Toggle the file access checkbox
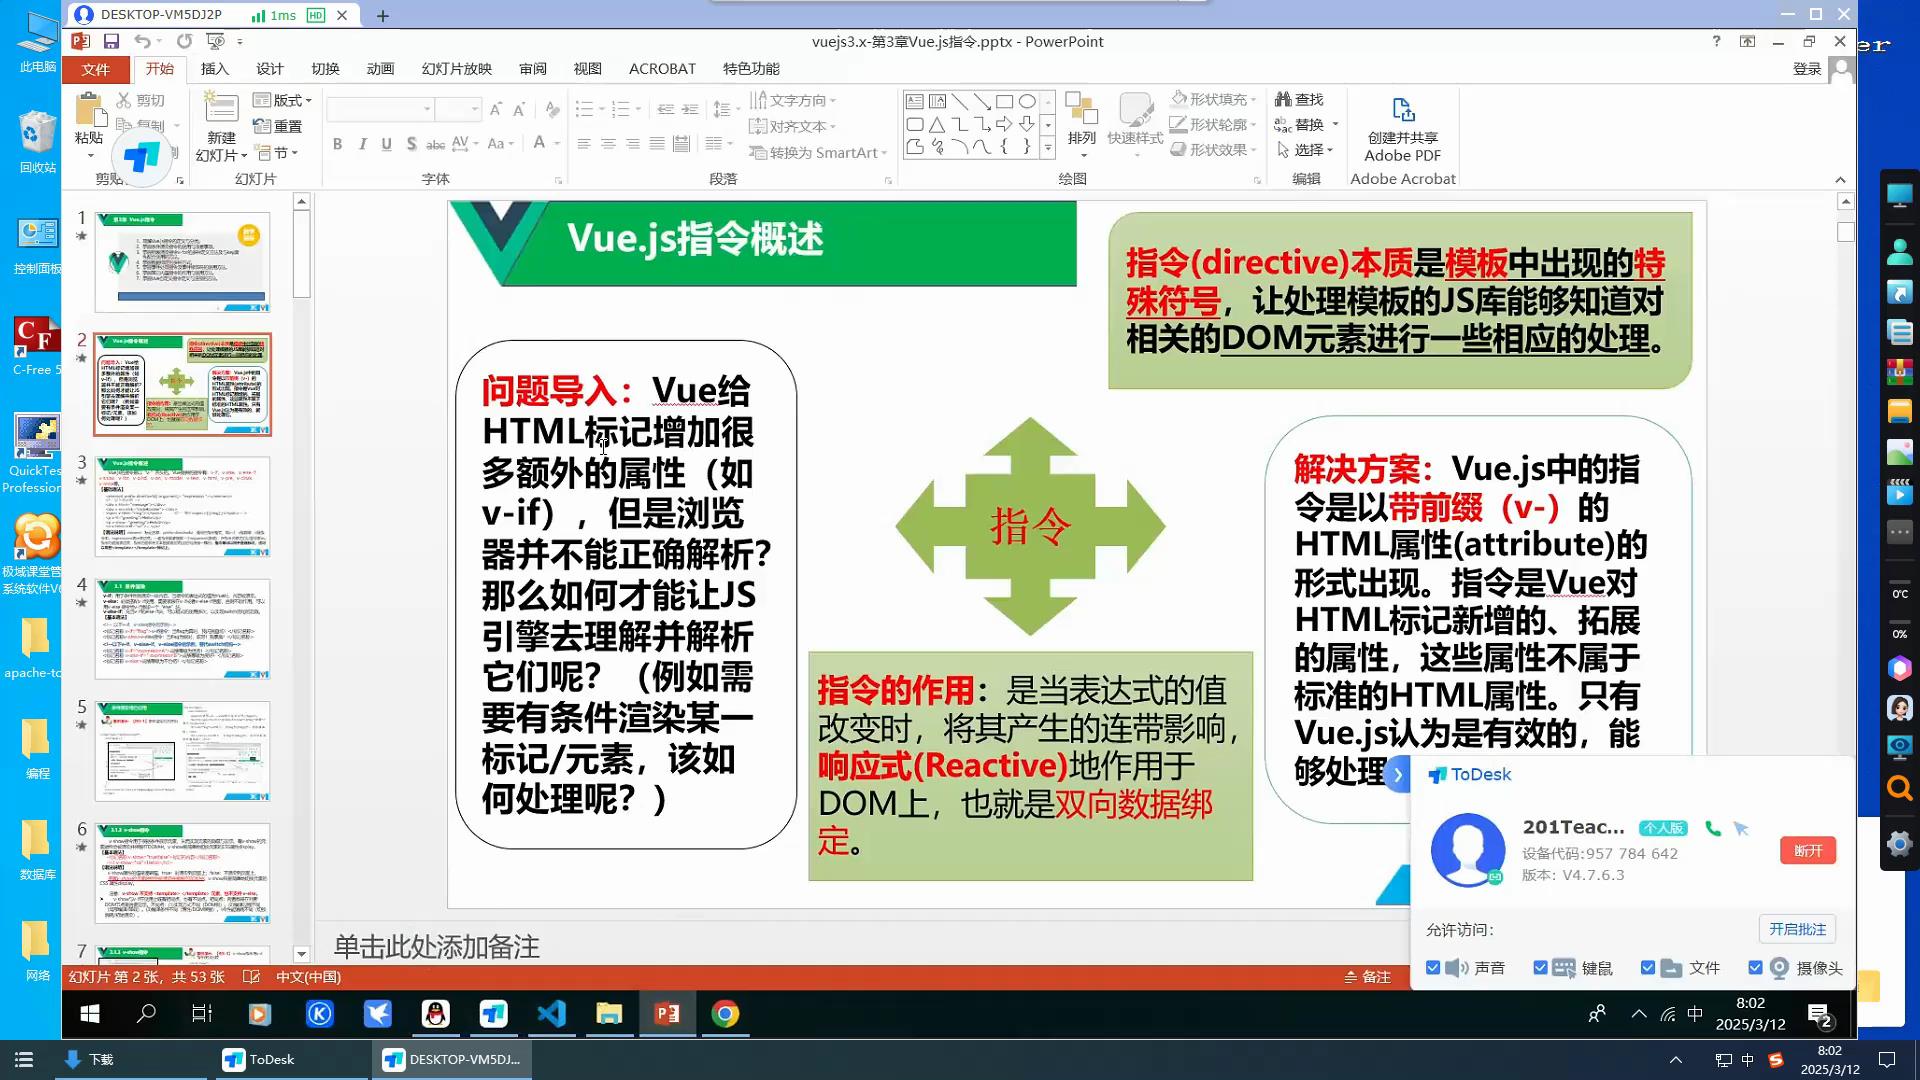The height and width of the screenshot is (1080, 1920). (1648, 968)
